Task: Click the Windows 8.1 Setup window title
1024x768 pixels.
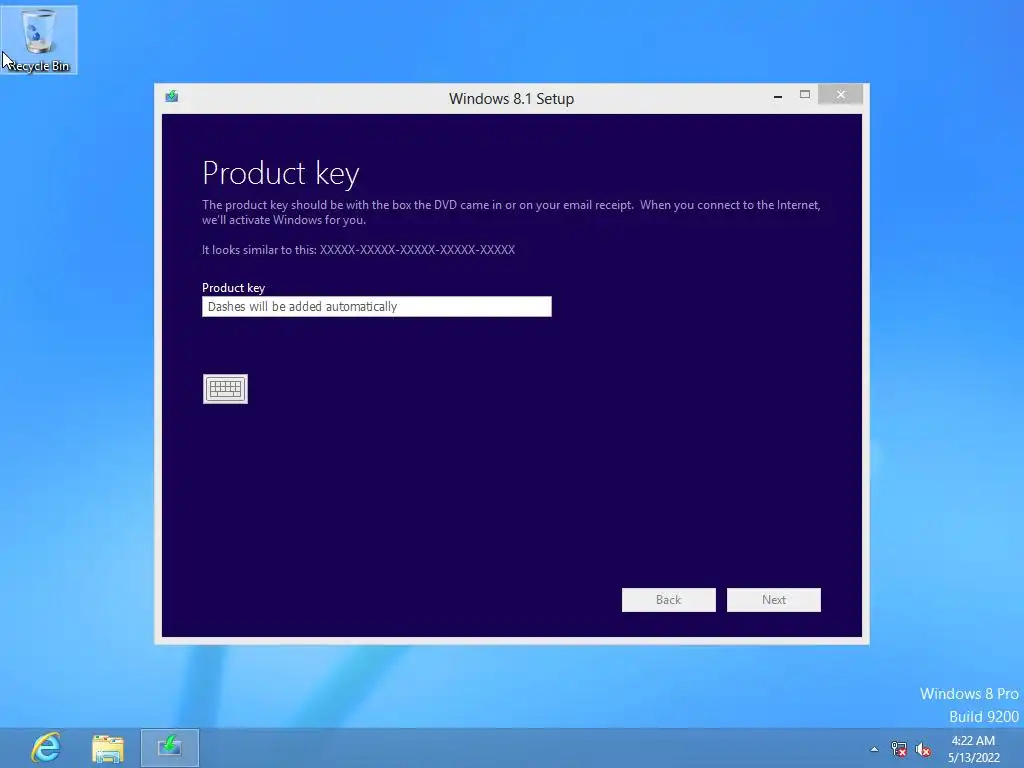Action: [511, 99]
